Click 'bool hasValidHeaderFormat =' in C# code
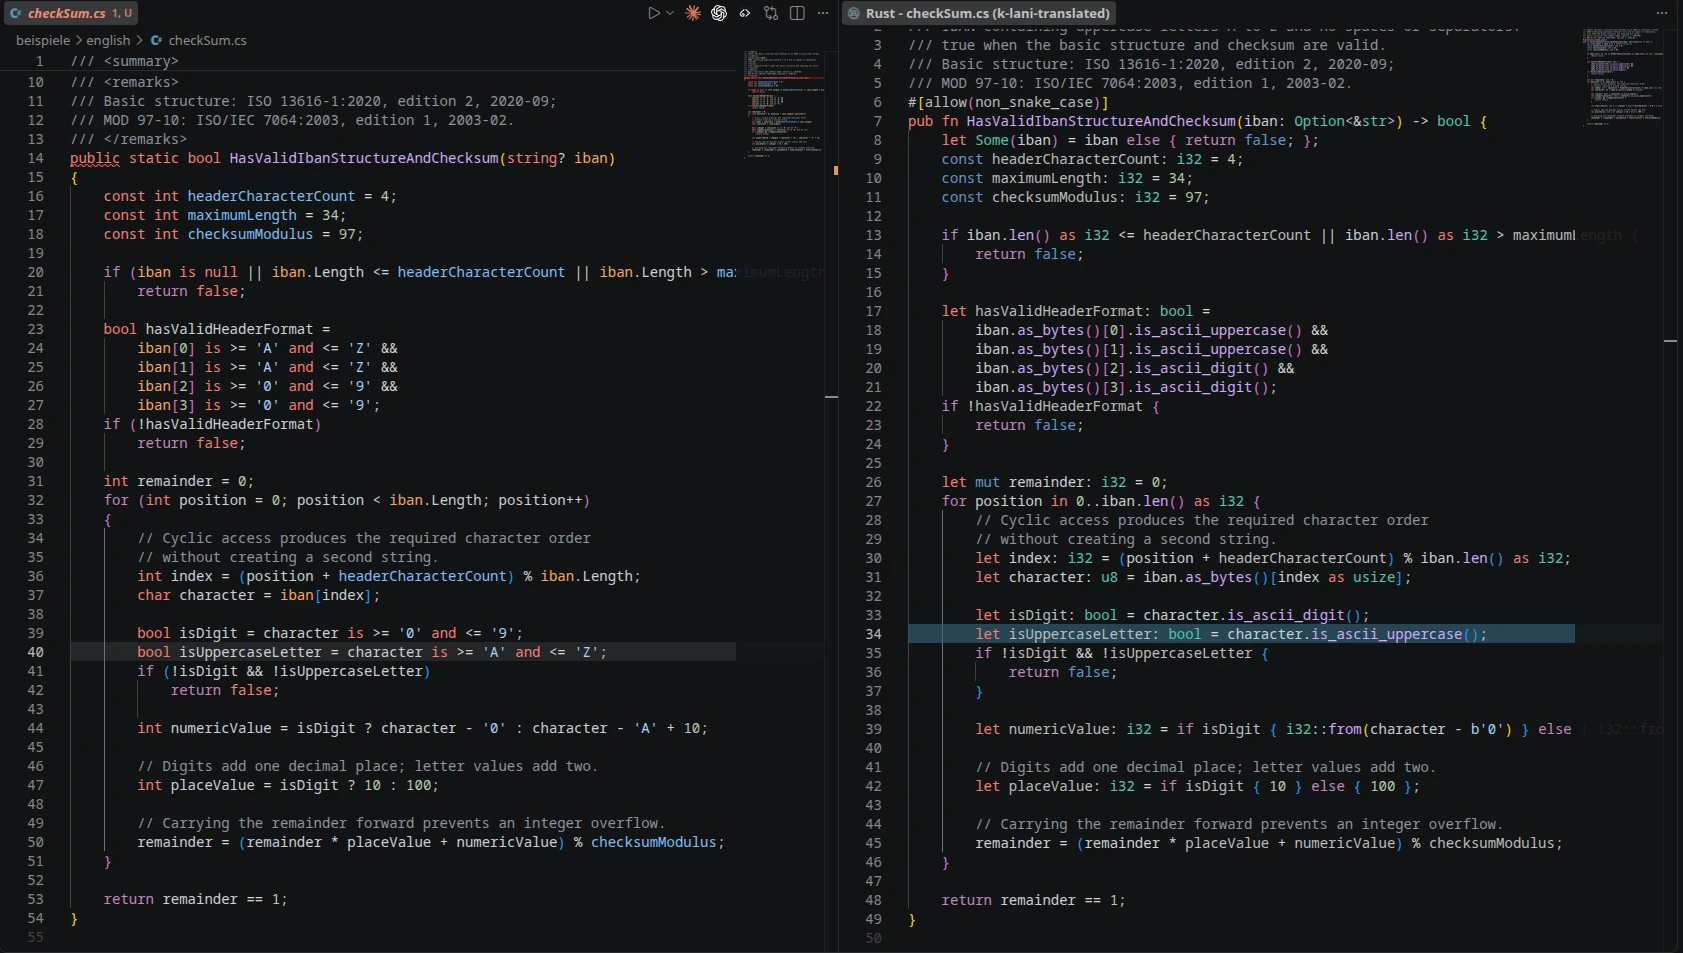The width and height of the screenshot is (1683, 953). pos(217,329)
